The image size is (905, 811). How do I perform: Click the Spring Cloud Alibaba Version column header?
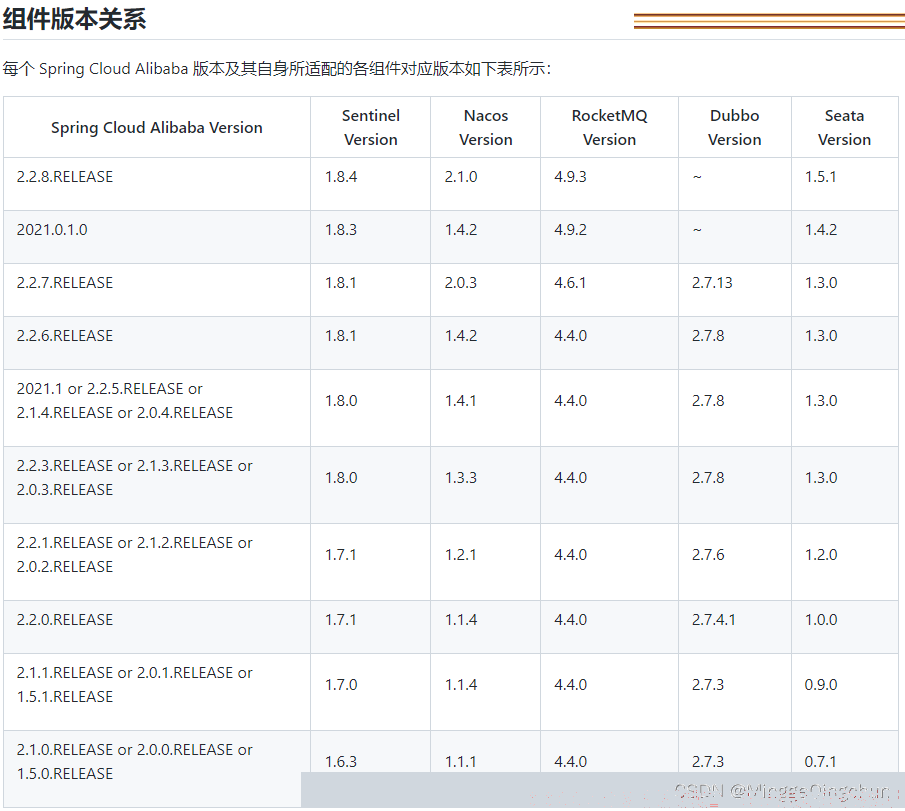[x=156, y=128]
